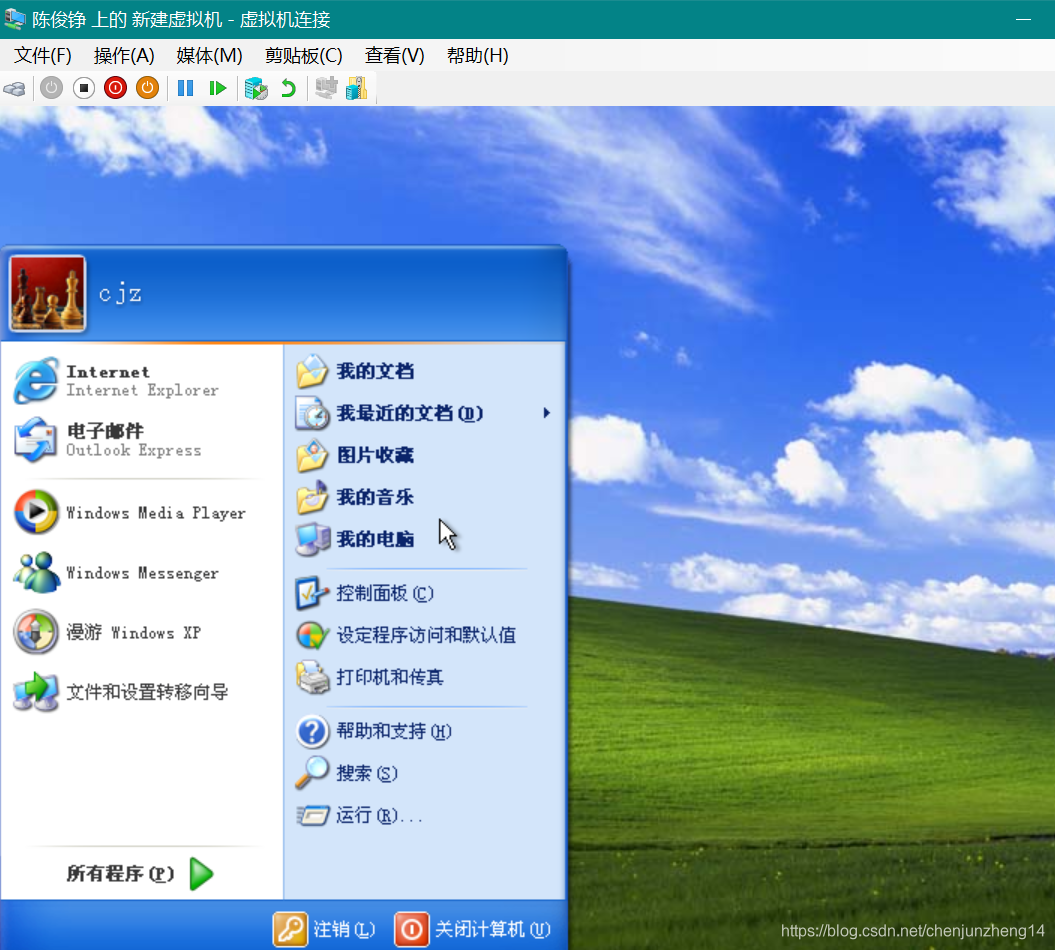The height and width of the screenshot is (950, 1055).
Task: Shut down the guest OS via red power icon
Action: point(115,88)
